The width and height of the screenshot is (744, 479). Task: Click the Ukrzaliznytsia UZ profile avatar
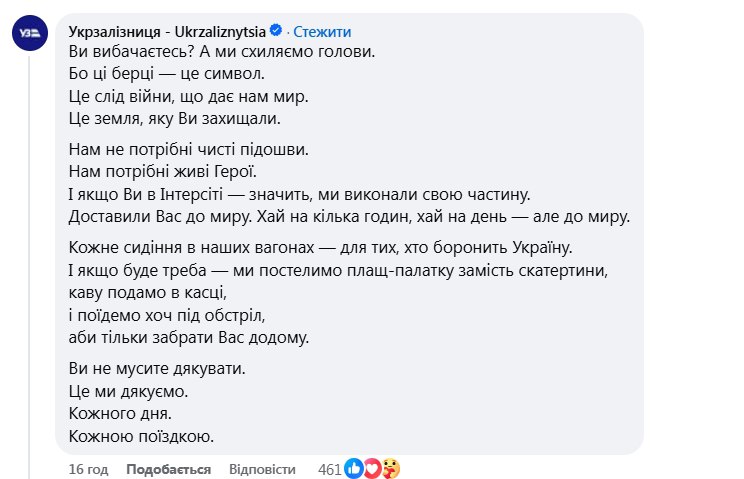coord(28,34)
